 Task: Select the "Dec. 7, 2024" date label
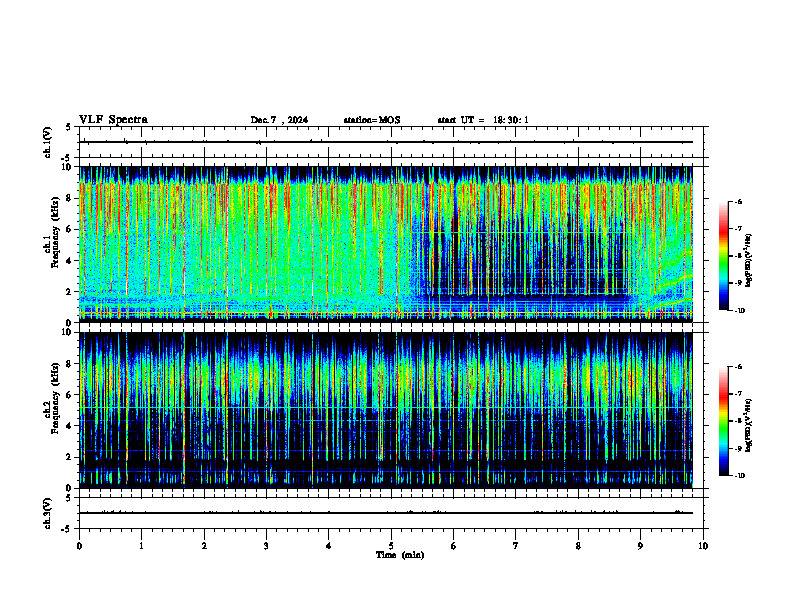279,120
